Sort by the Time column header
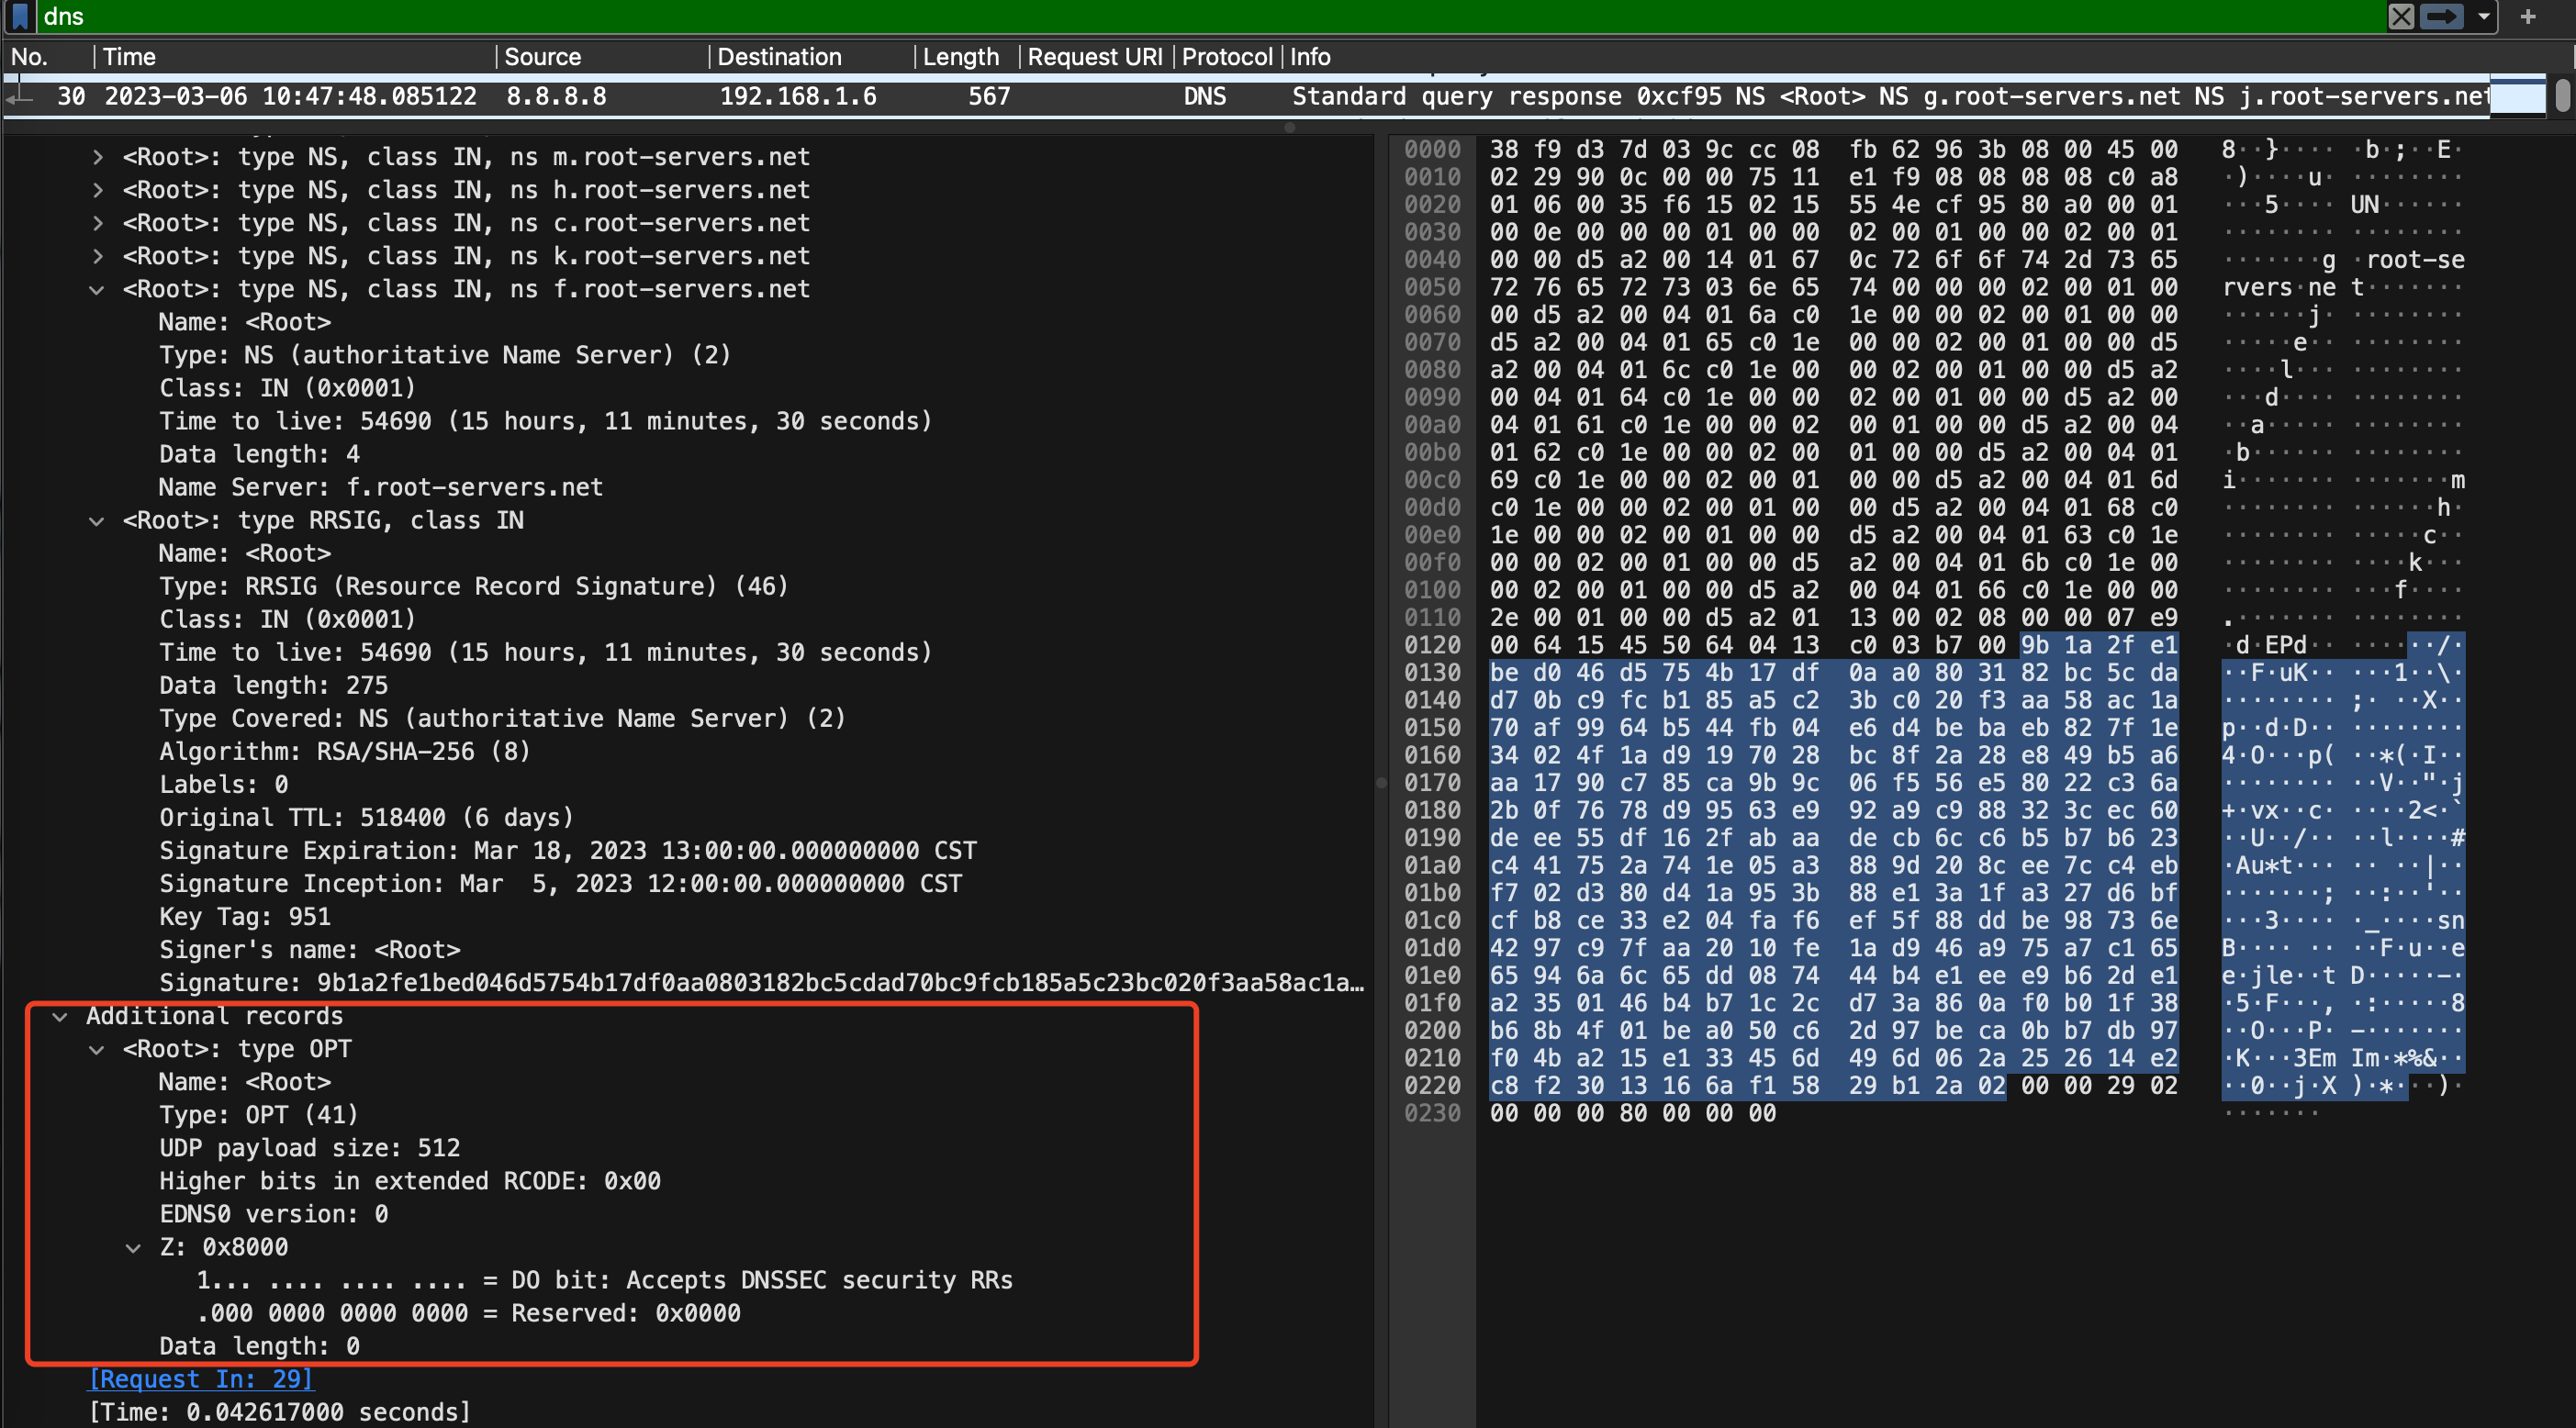The image size is (2576, 1428). [130, 57]
